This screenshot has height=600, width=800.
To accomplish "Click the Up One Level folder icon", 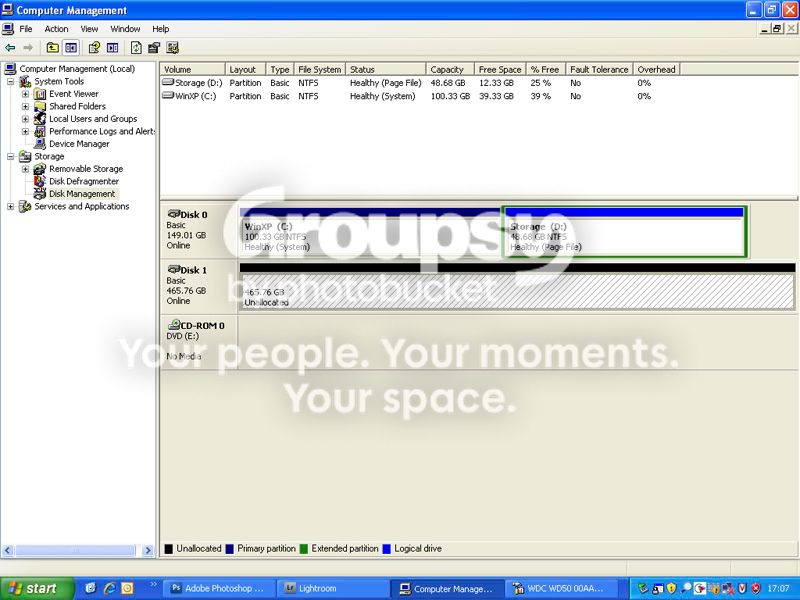I will pos(53,48).
